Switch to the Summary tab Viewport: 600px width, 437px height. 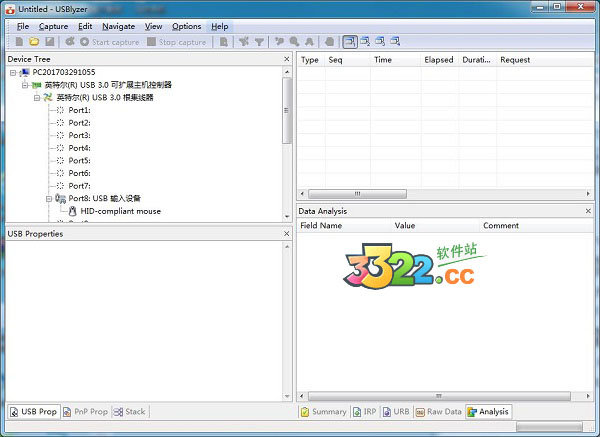point(324,412)
